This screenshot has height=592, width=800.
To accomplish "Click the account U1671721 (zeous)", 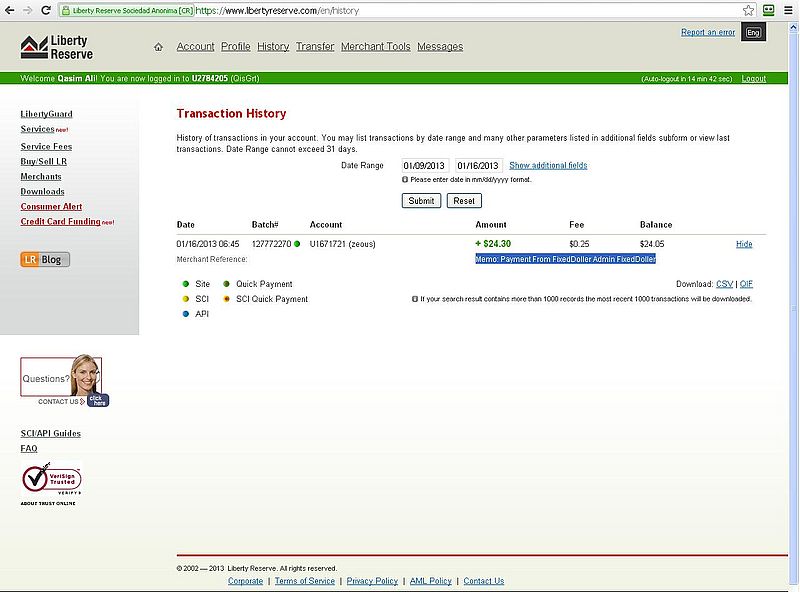I will tap(342, 244).
